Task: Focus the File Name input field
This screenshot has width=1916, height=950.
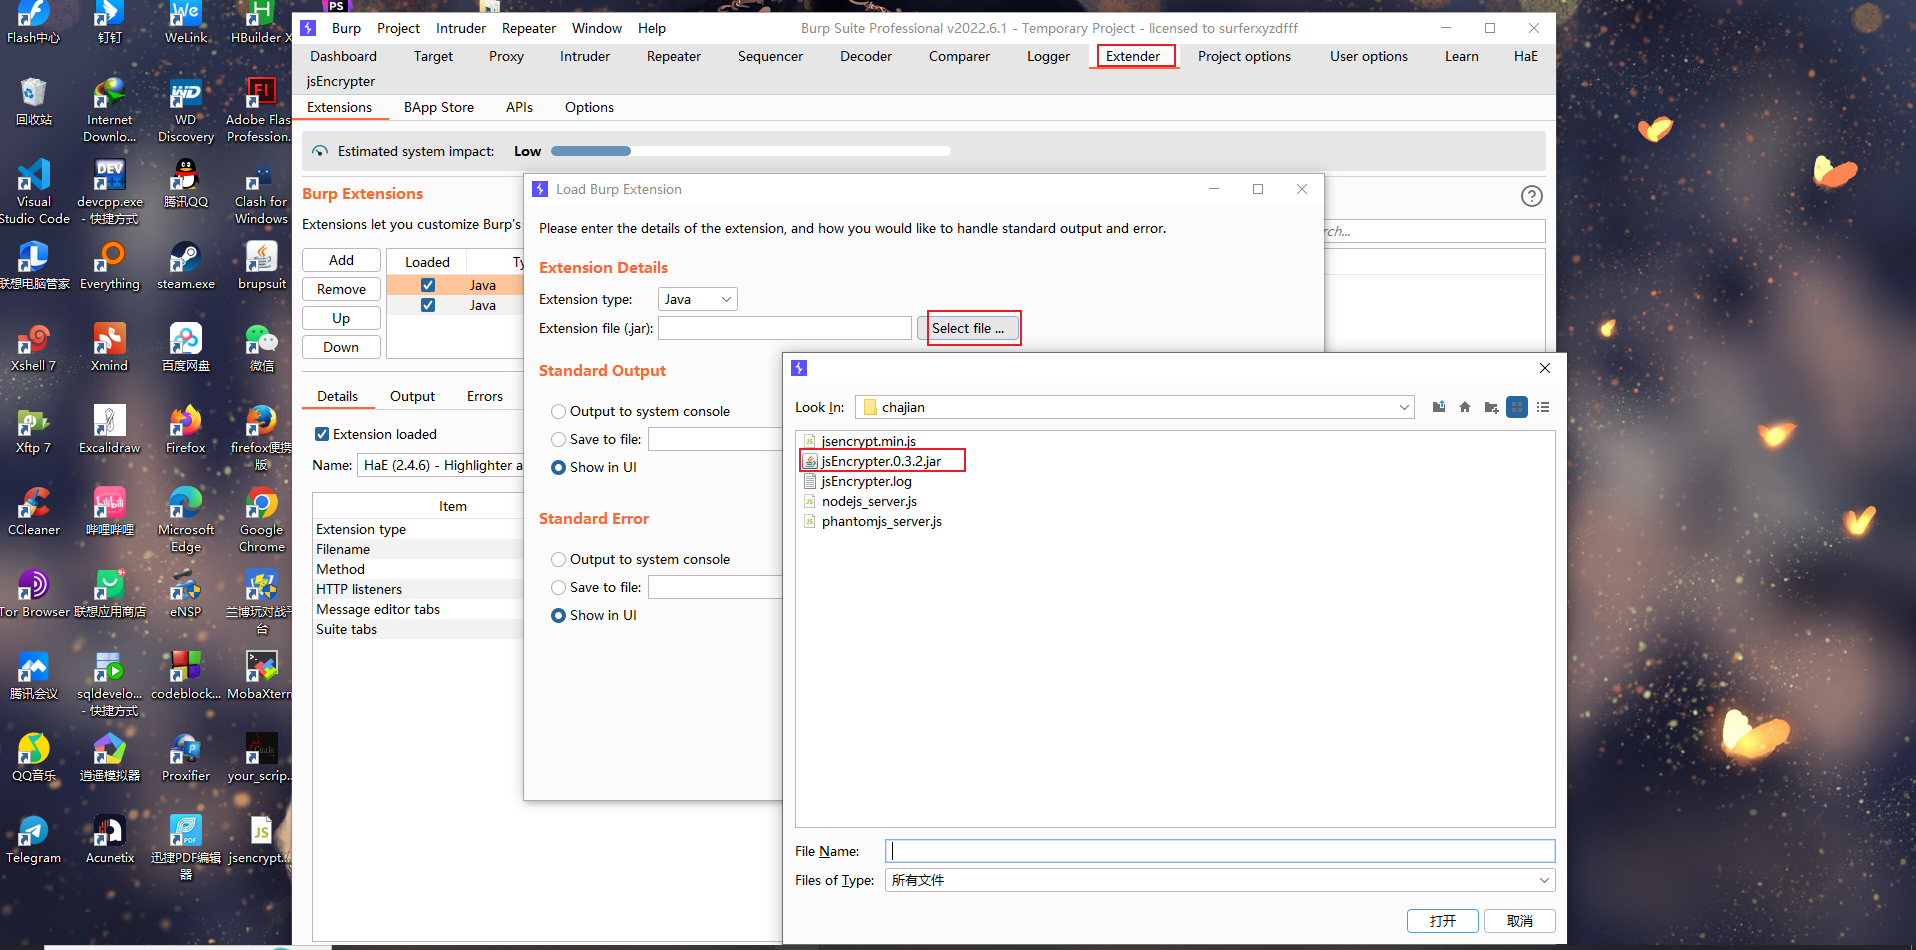Action: pyautogui.click(x=1220, y=851)
